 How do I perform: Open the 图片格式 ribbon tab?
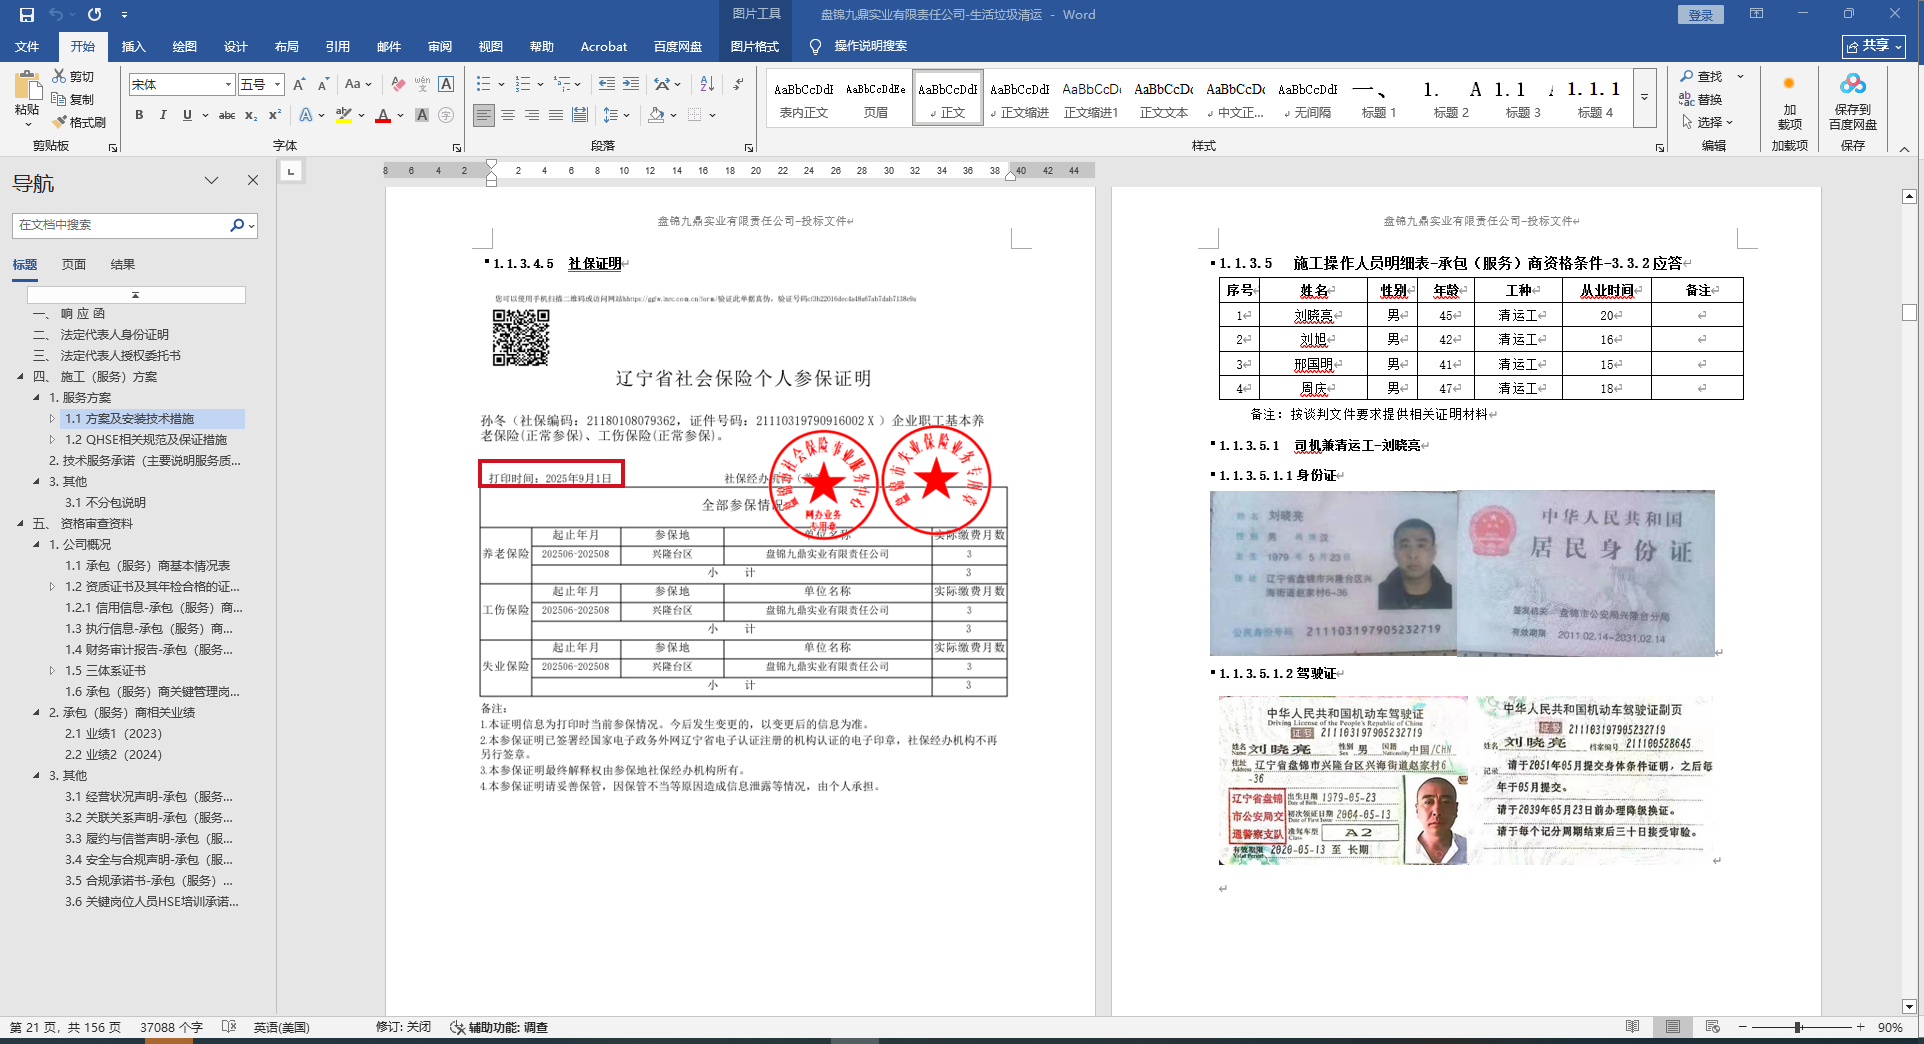pyautogui.click(x=754, y=47)
